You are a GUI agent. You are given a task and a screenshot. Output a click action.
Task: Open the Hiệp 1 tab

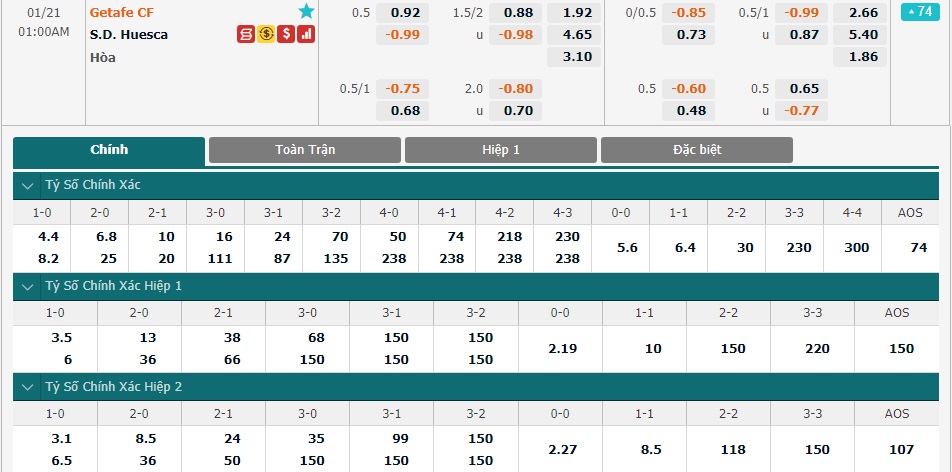[501, 150]
